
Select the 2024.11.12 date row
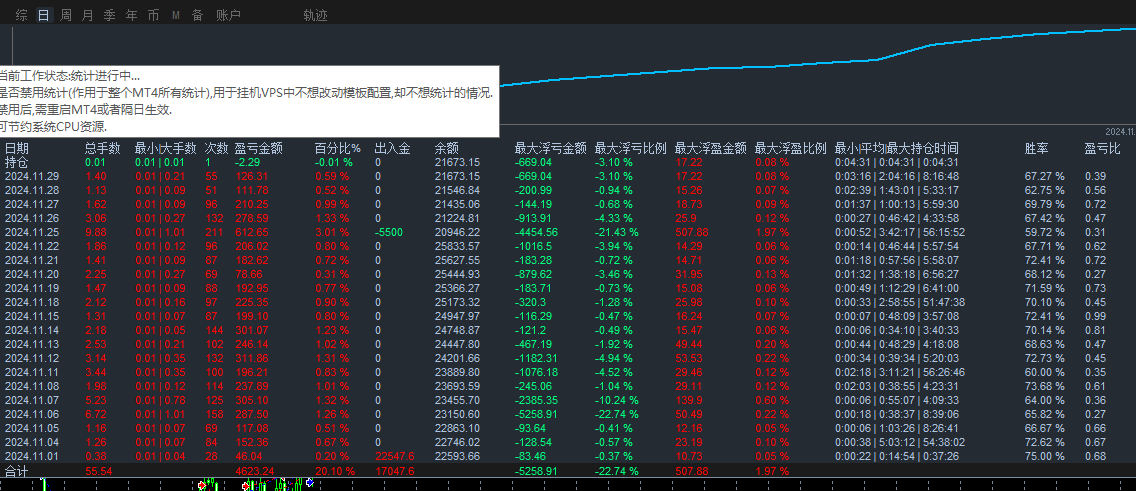coord(33,358)
